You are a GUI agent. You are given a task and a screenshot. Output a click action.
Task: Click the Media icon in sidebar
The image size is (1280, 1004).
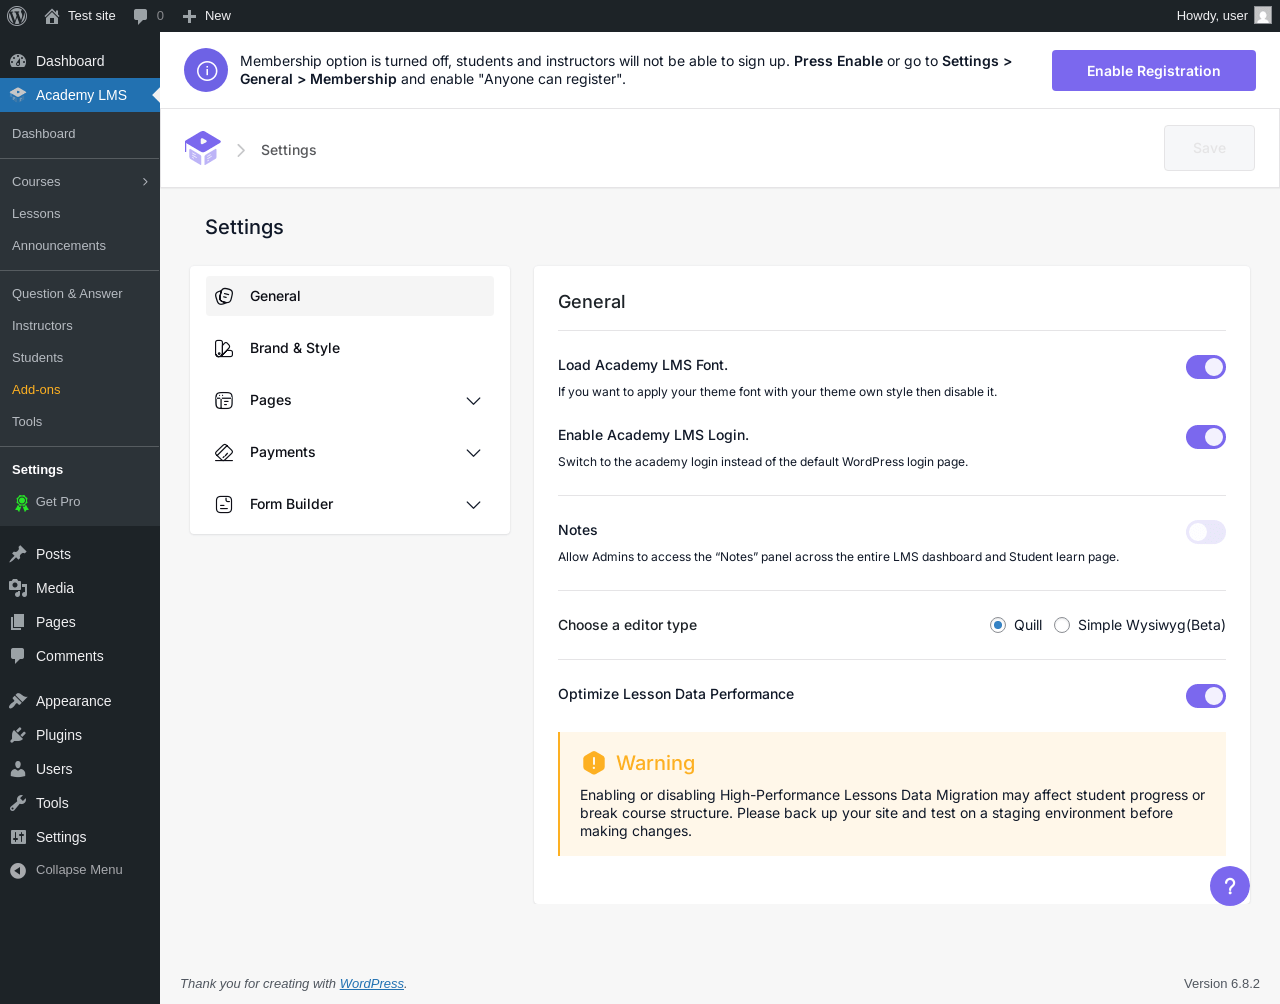click(x=18, y=588)
